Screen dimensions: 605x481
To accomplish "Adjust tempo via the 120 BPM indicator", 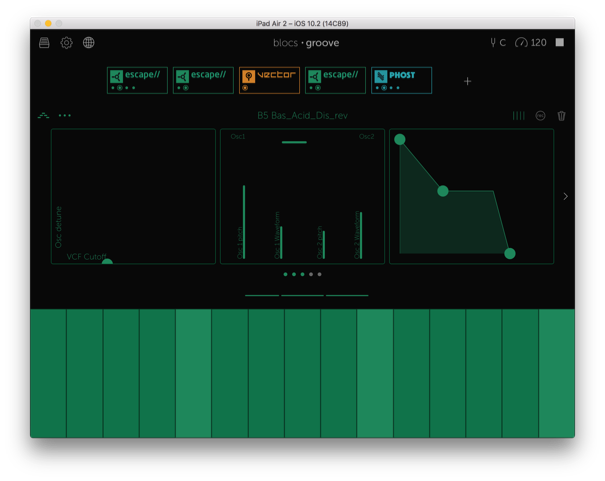I will tap(531, 43).
